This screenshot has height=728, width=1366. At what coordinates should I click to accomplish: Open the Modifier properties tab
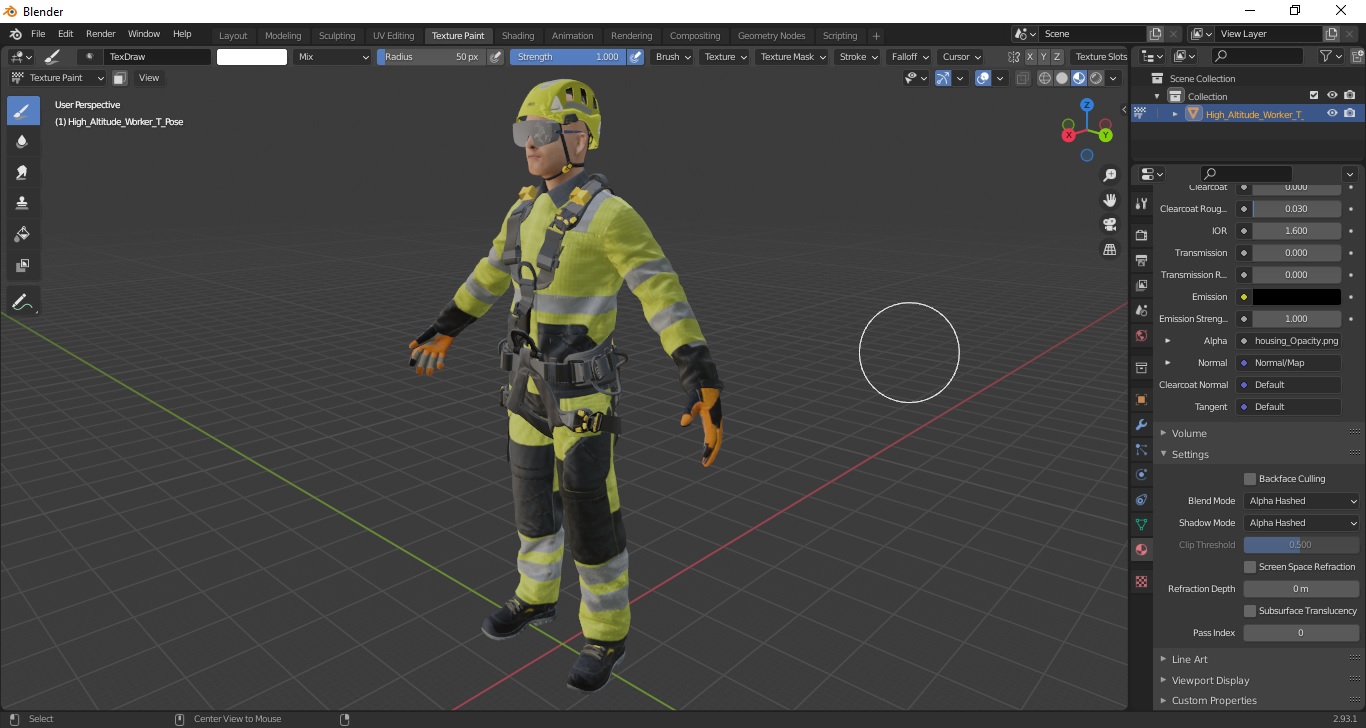(x=1142, y=424)
